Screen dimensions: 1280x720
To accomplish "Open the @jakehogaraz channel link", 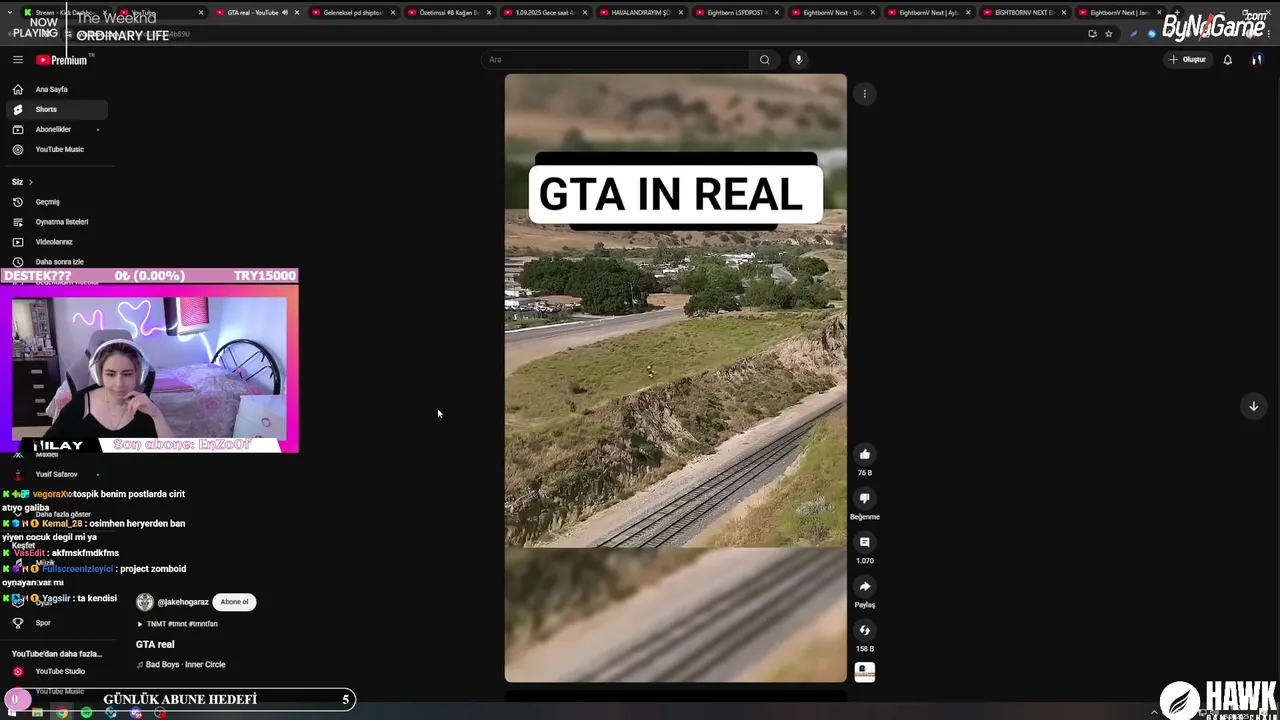I will pos(183,602).
